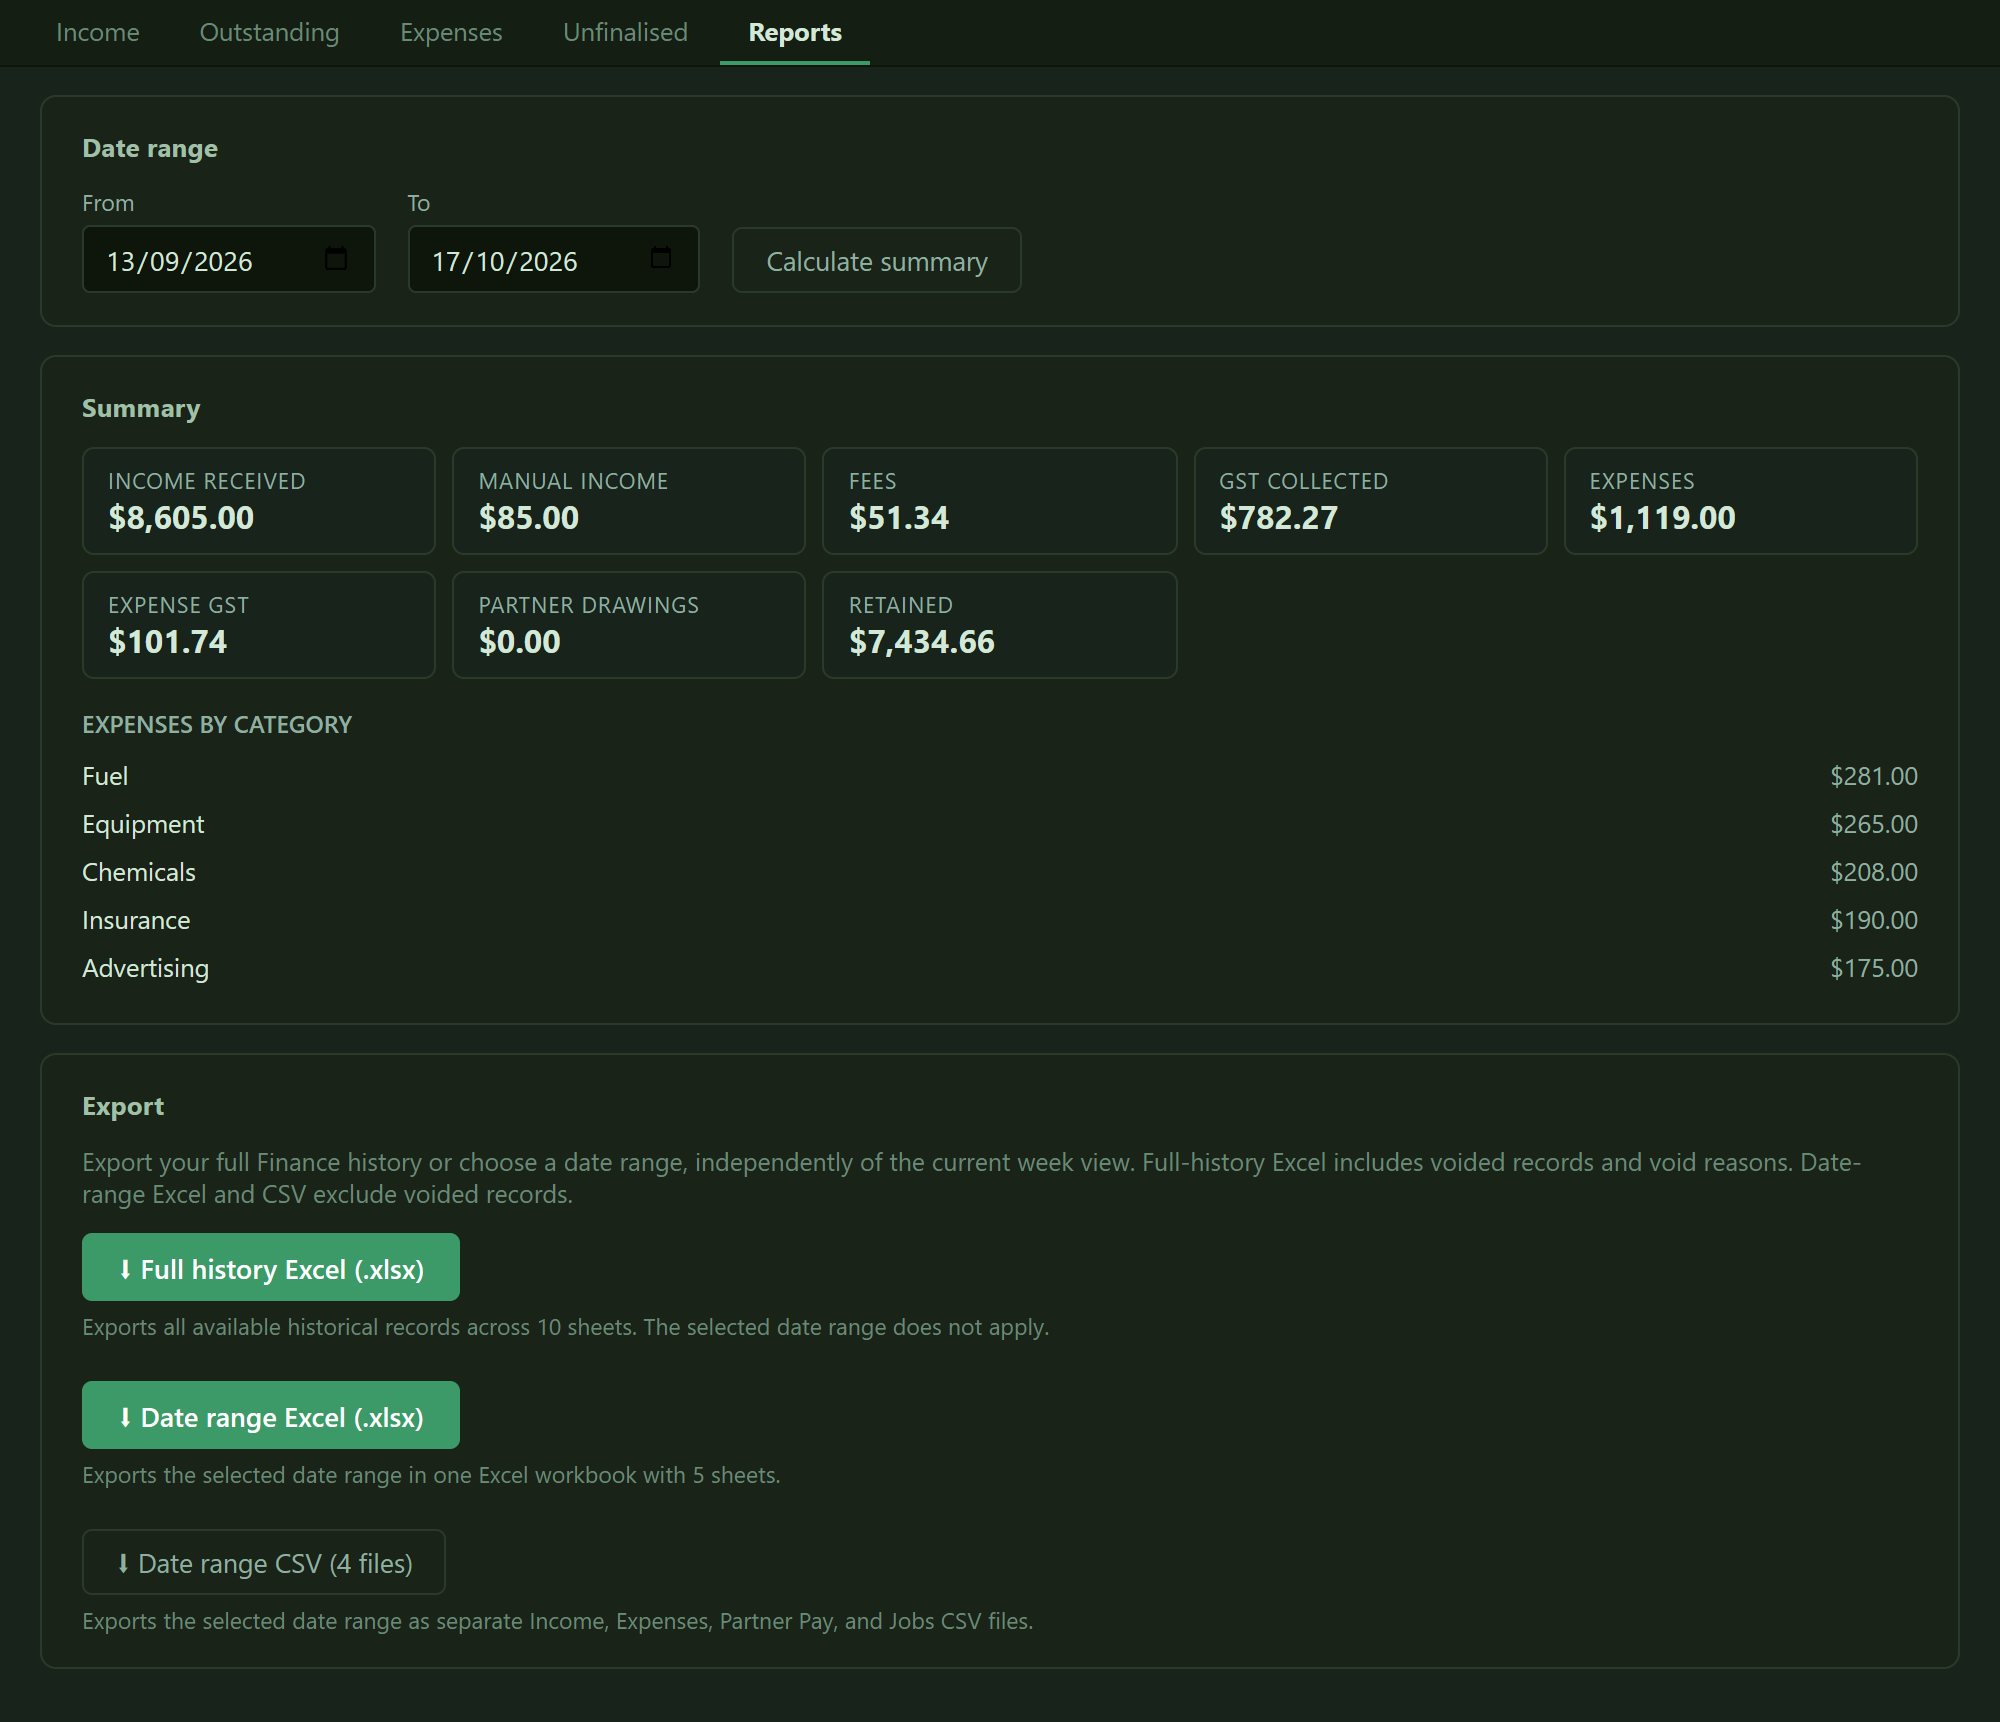The width and height of the screenshot is (2000, 1722).
Task: Click the Expenses $1,119.00 summary card
Action: [1741, 501]
